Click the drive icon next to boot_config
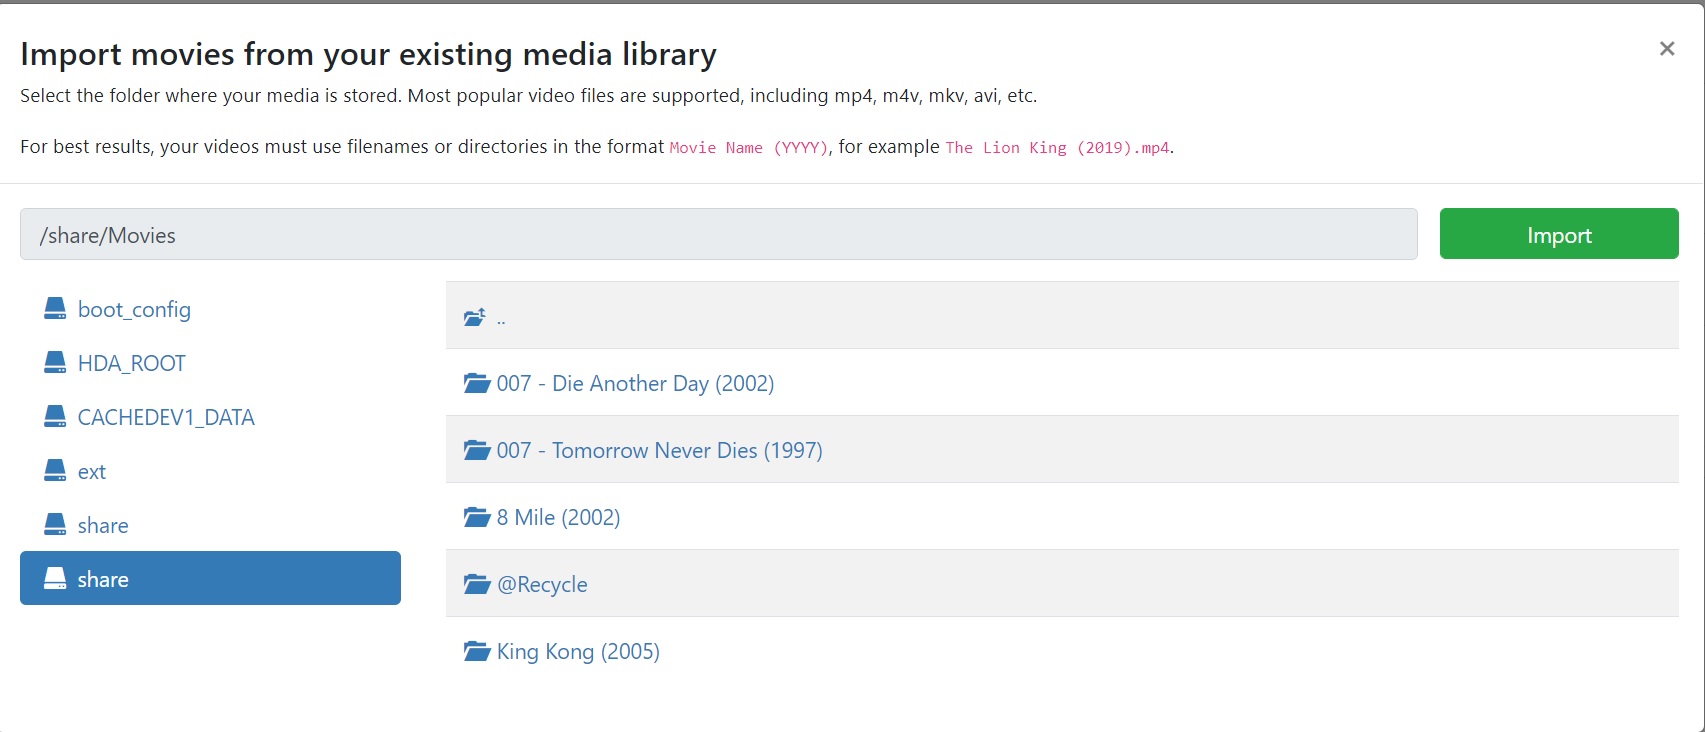 (55, 309)
